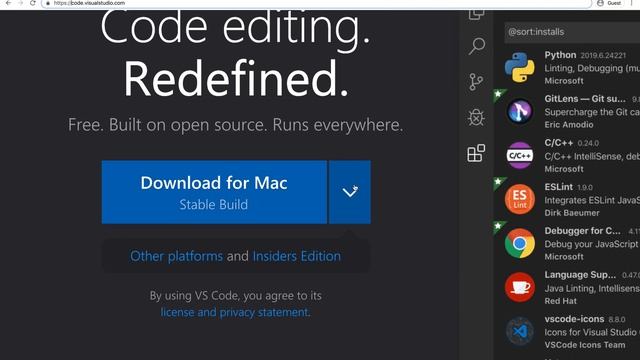
Task: Click the browser address bar URL
Action: pos(89,3)
